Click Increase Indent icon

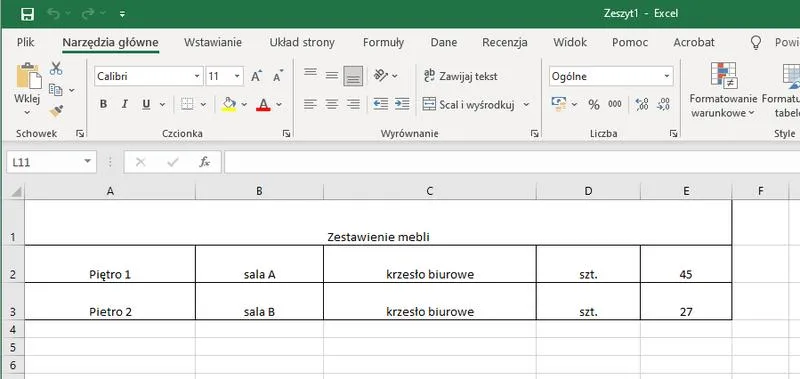402,105
